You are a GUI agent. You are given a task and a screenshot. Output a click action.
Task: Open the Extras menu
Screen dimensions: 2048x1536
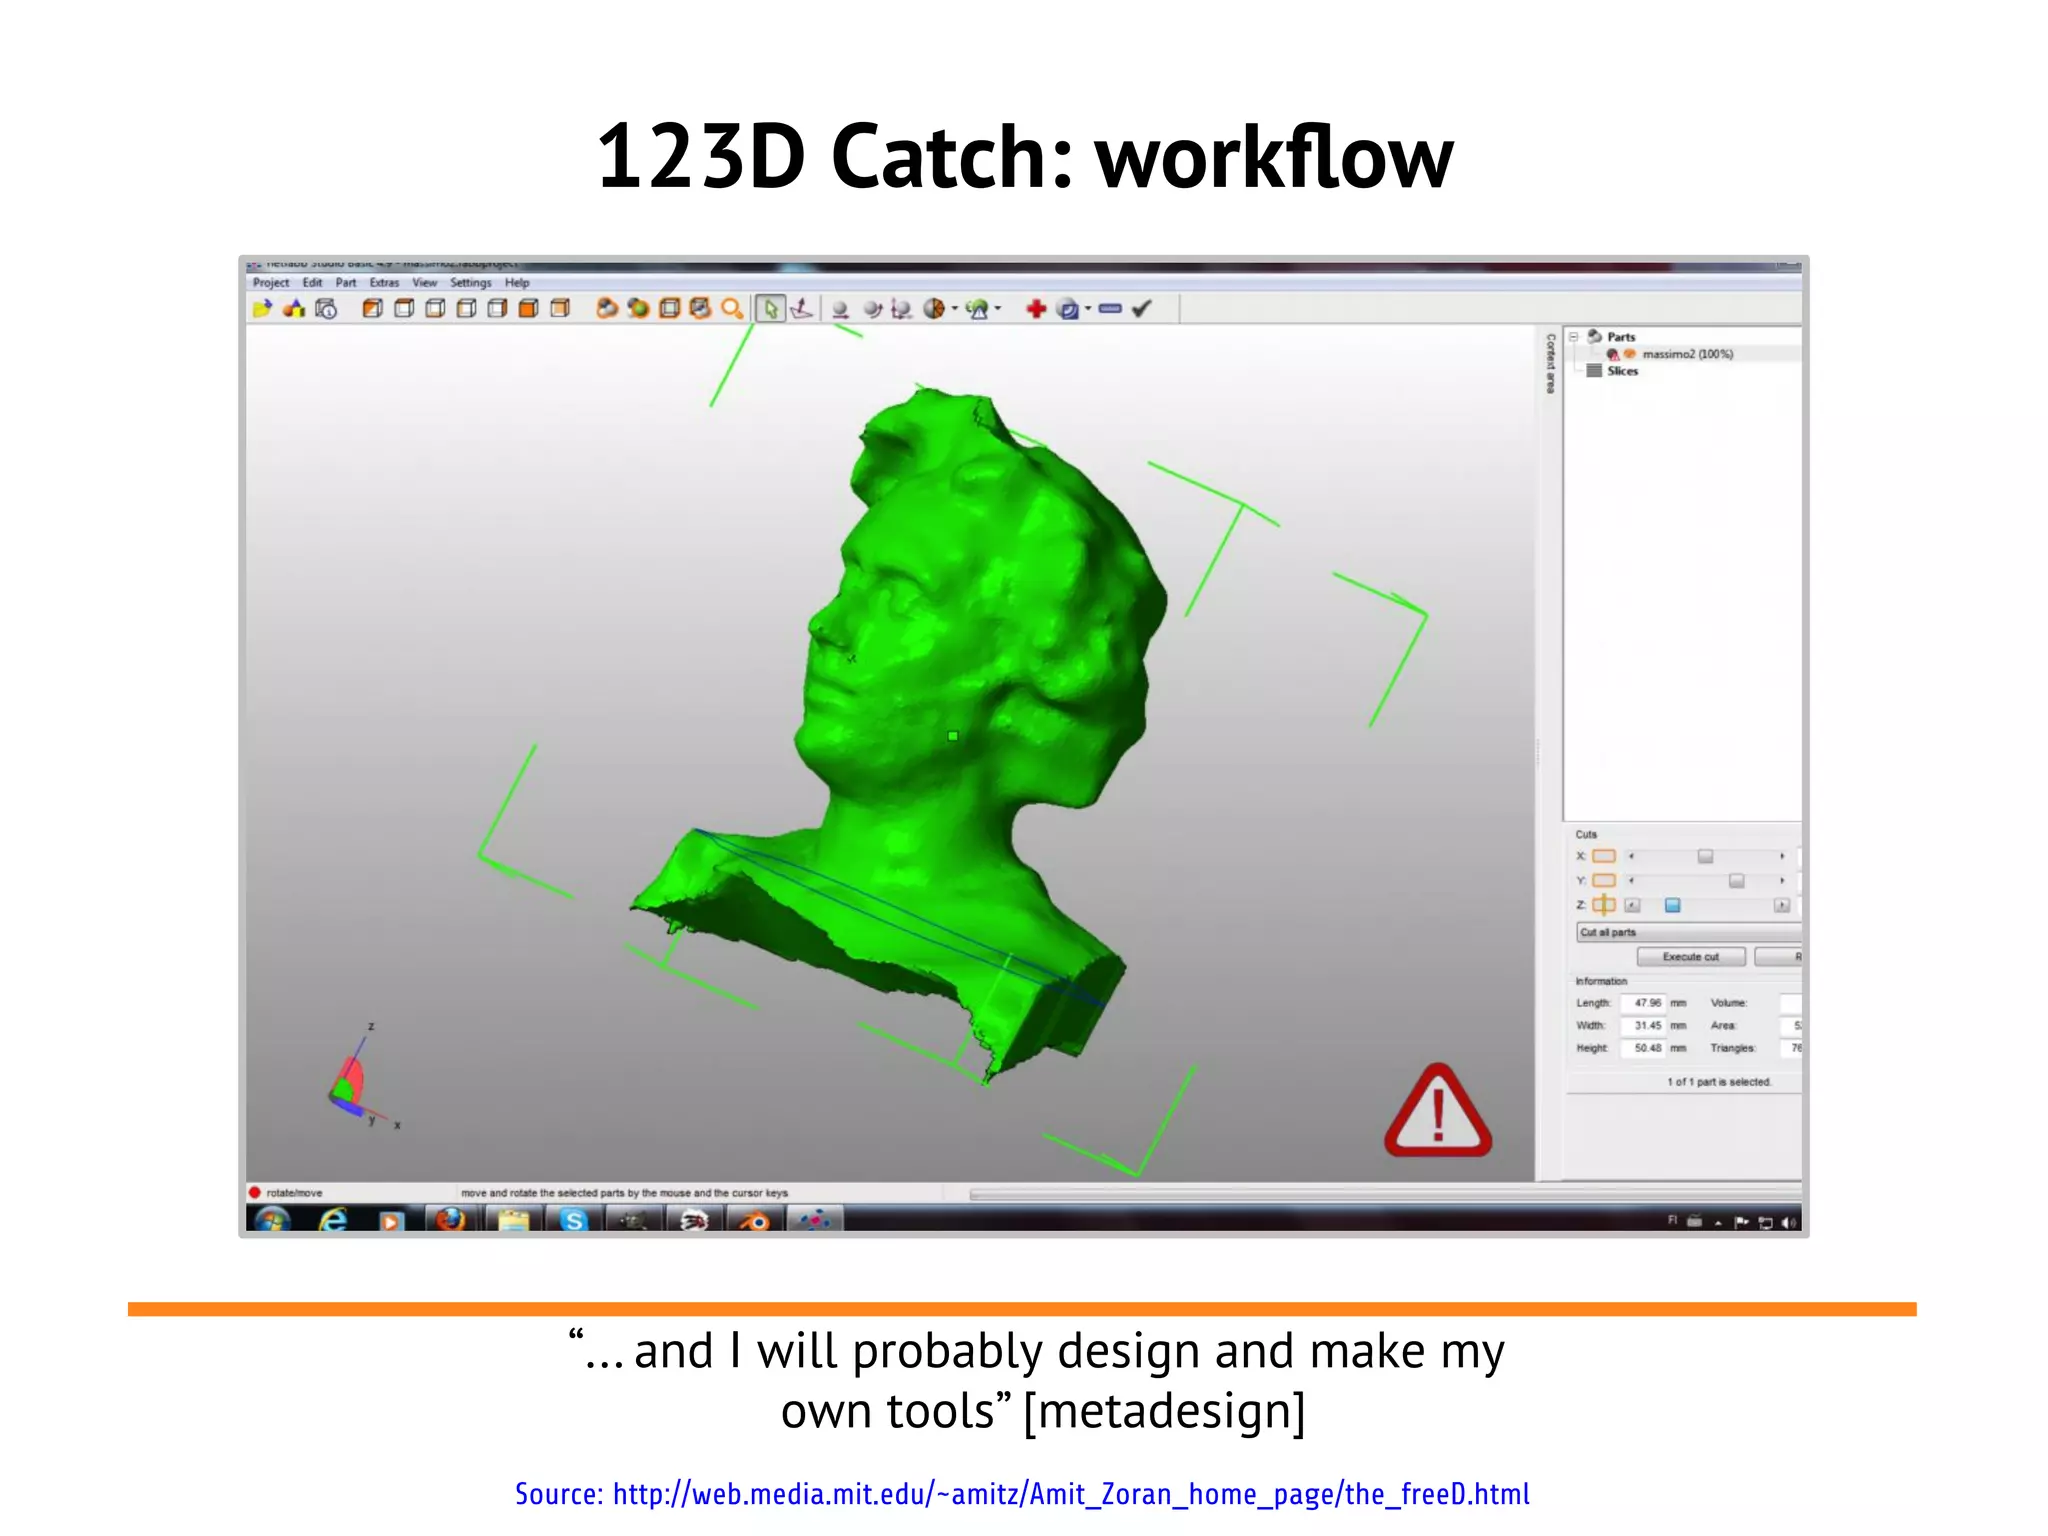click(x=384, y=283)
